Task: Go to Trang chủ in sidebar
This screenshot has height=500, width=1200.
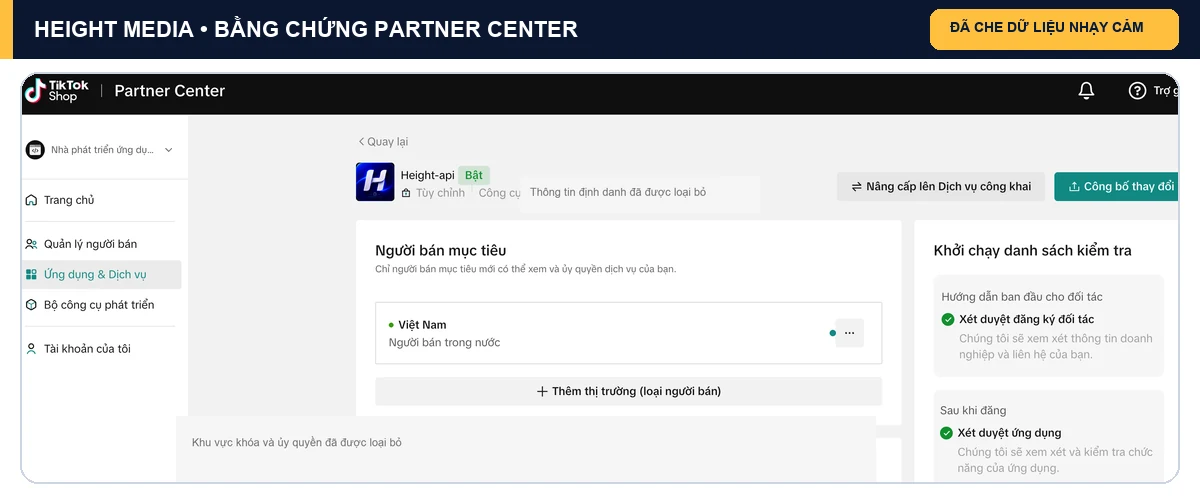Action: 68,200
